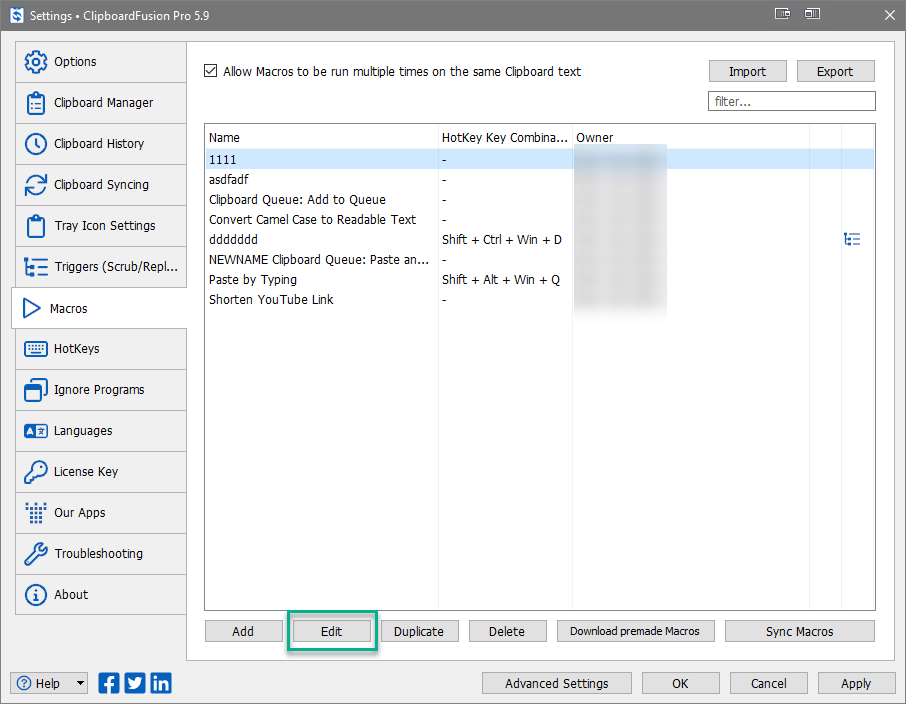
Task: Select Clipboard Queue: Add to Queue macro
Action: click(540, 199)
